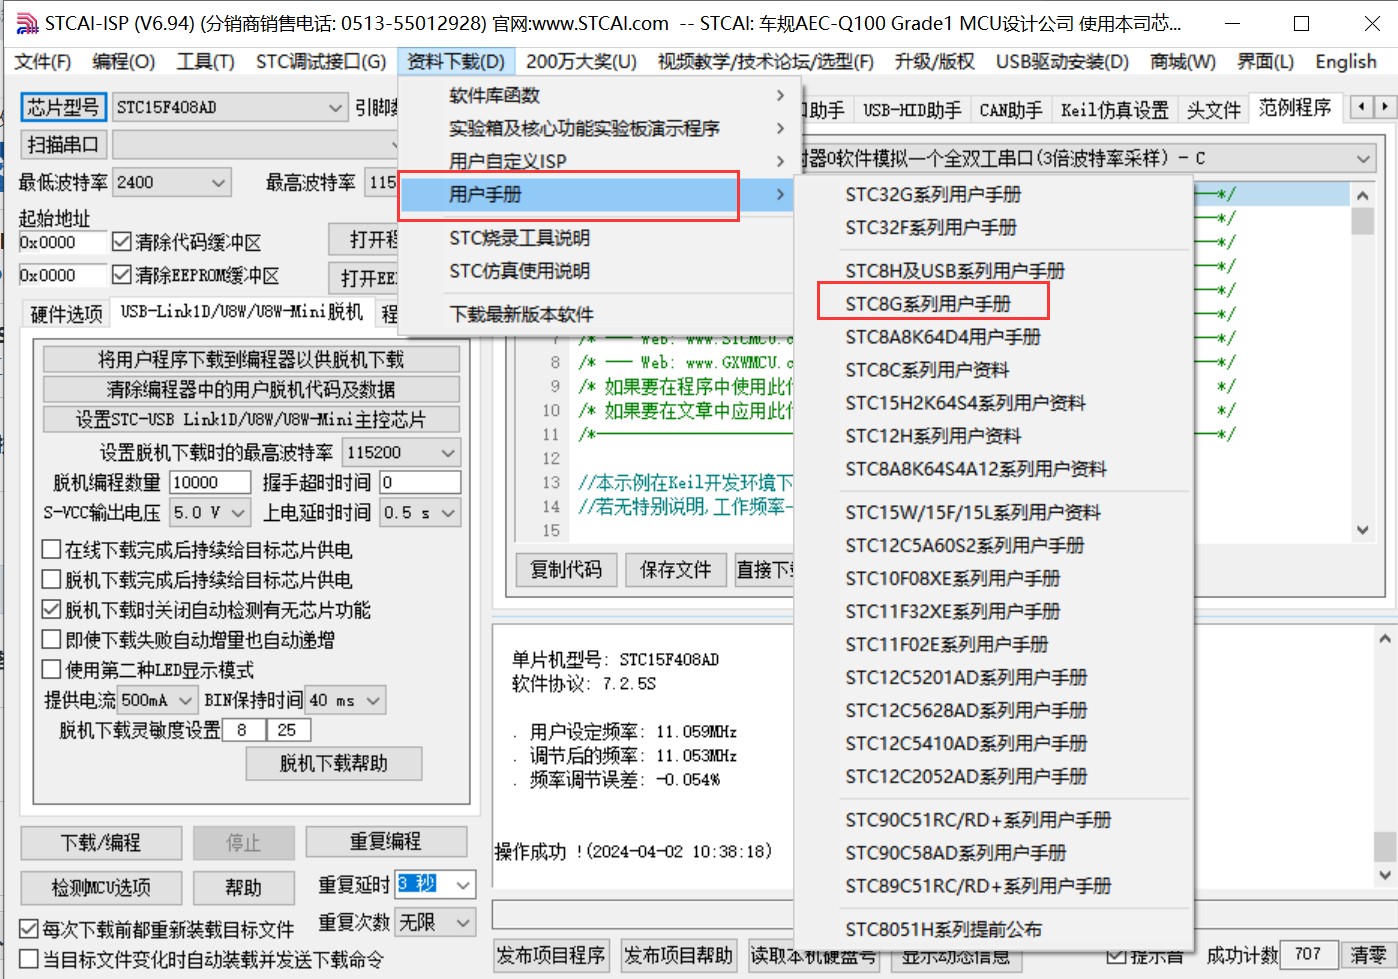Enable 在线下载完成后持续给目标芯片供电
The width and height of the screenshot is (1398, 979).
tap(51, 550)
